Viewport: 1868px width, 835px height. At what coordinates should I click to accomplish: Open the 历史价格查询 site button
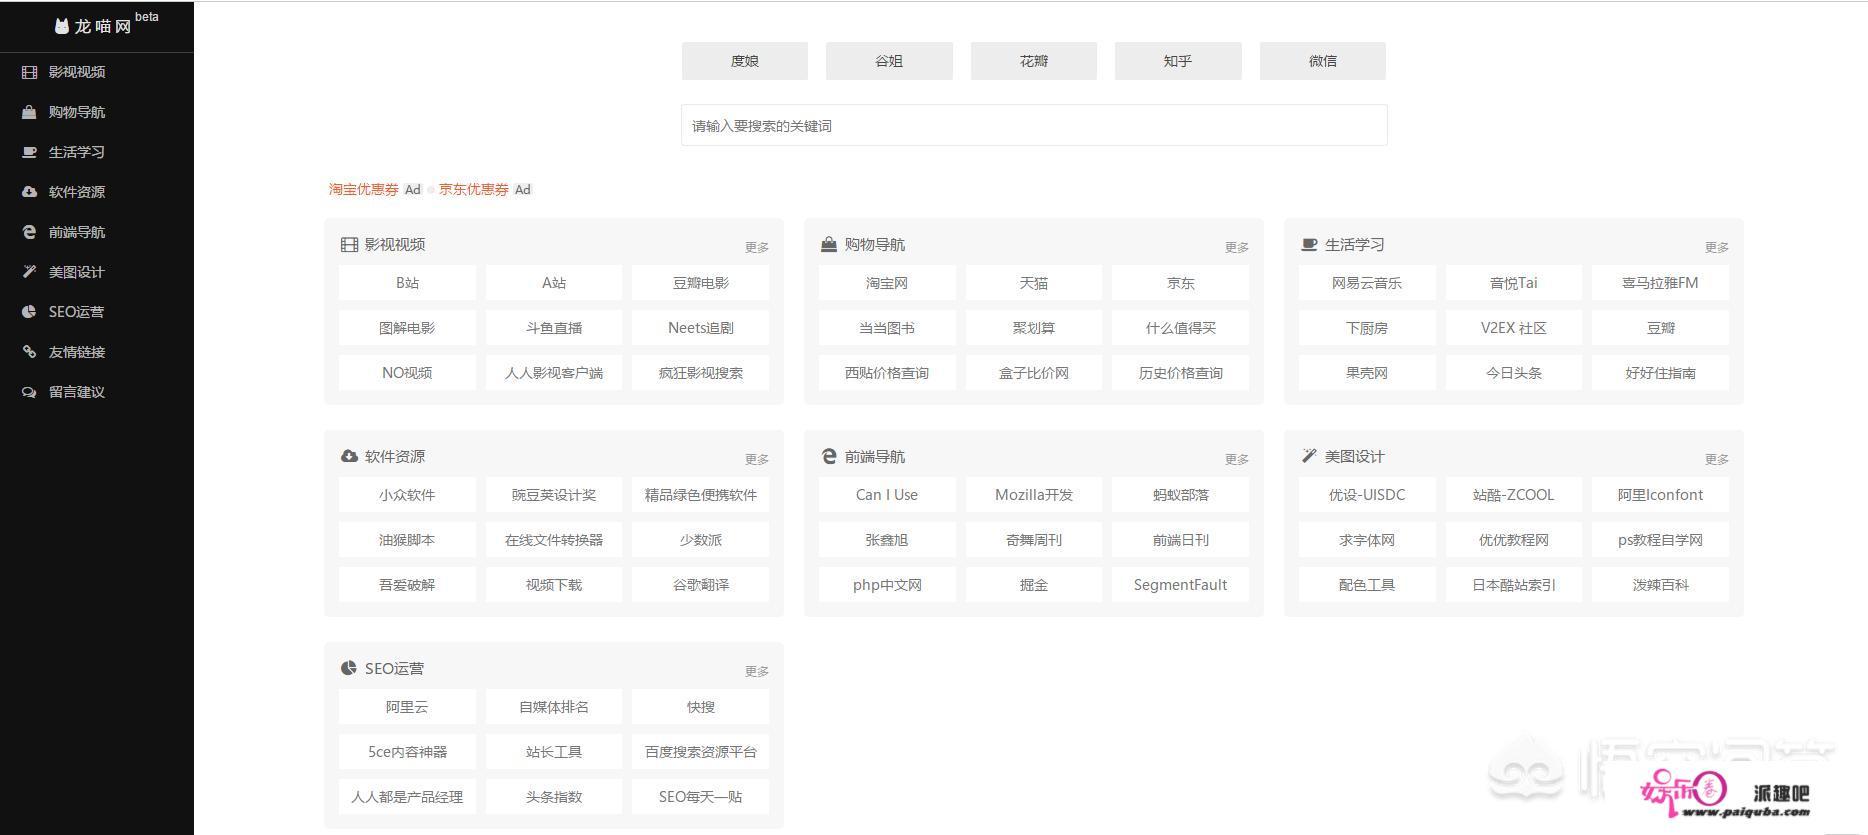click(1181, 373)
